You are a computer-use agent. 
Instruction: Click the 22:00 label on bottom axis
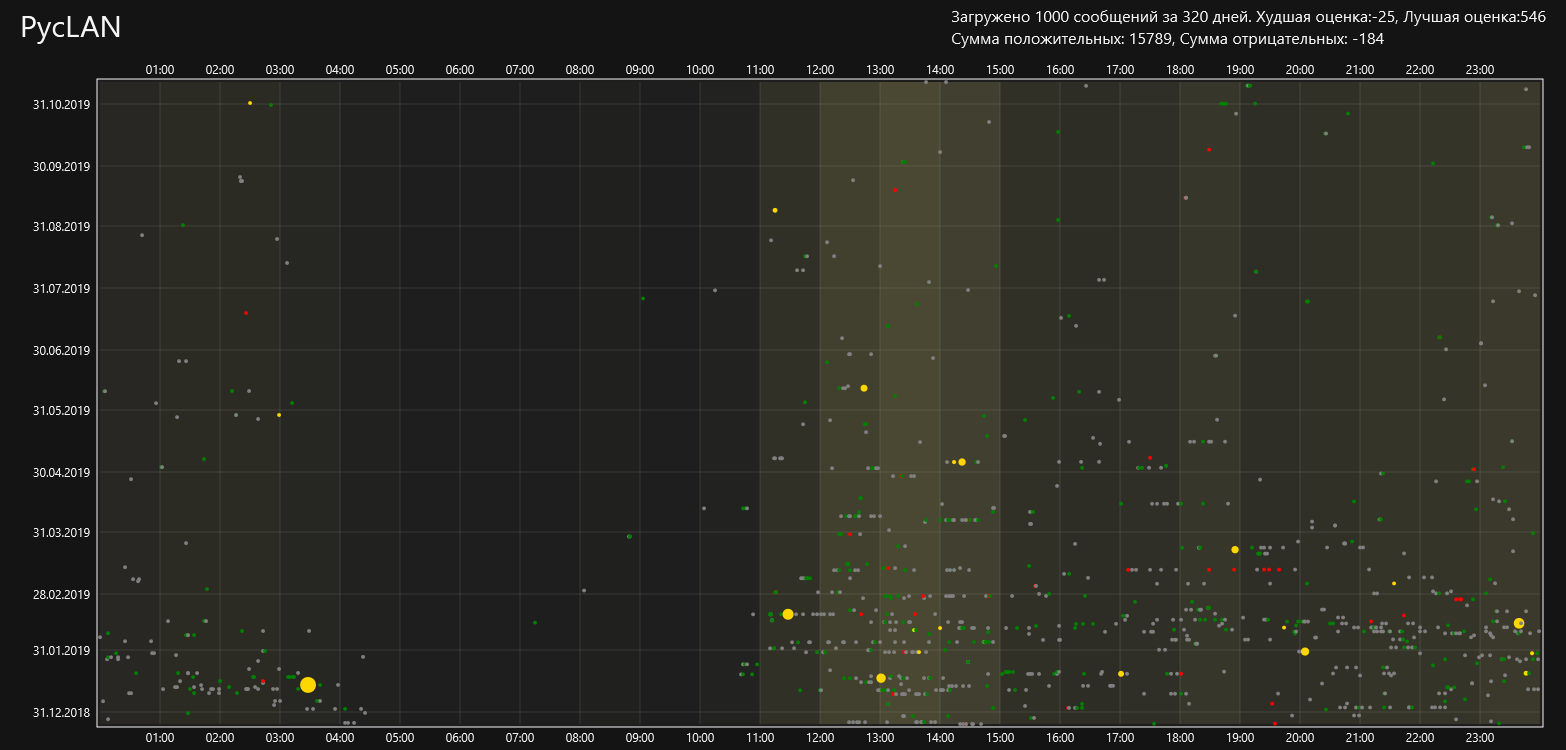pyautogui.click(x=1420, y=738)
